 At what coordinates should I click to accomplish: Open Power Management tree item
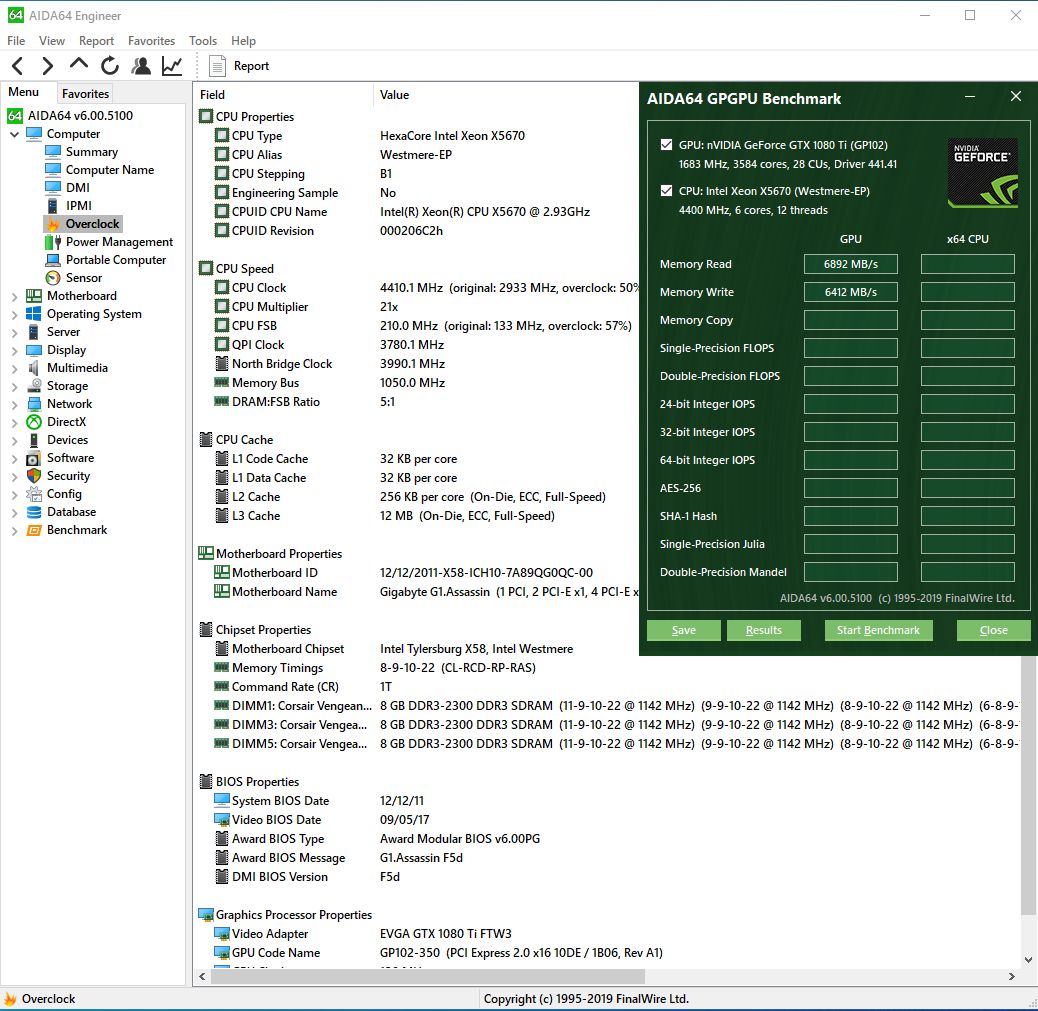coord(119,242)
